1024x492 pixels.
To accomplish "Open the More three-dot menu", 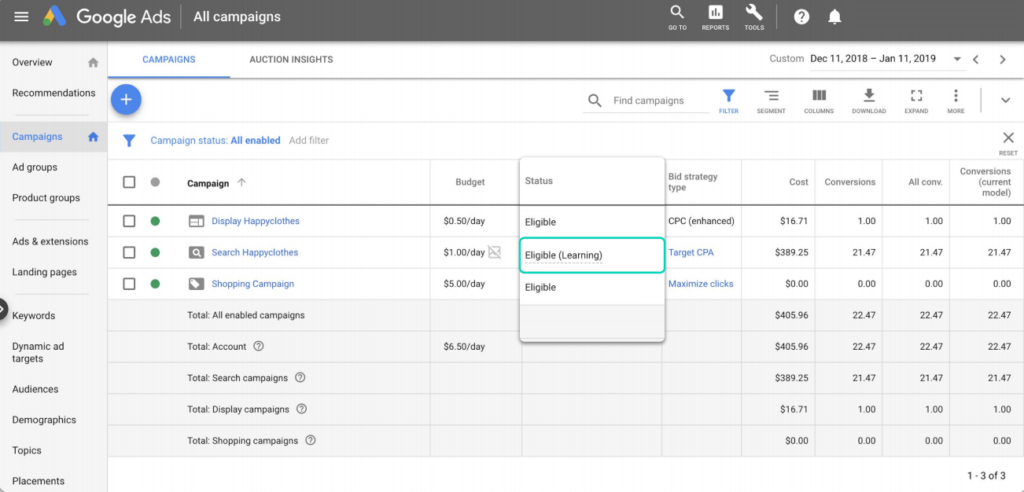I will (x=955, y=101).
